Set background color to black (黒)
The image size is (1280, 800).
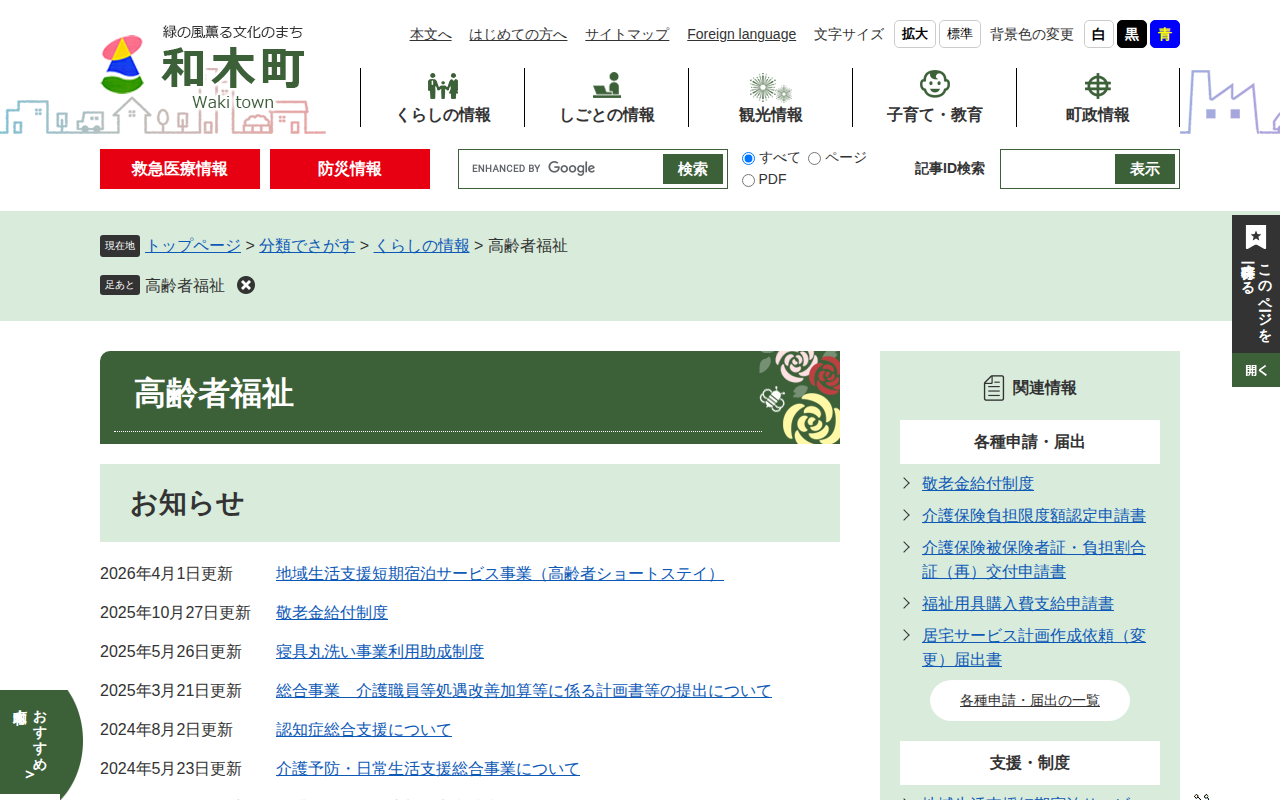click(1132, 34)
